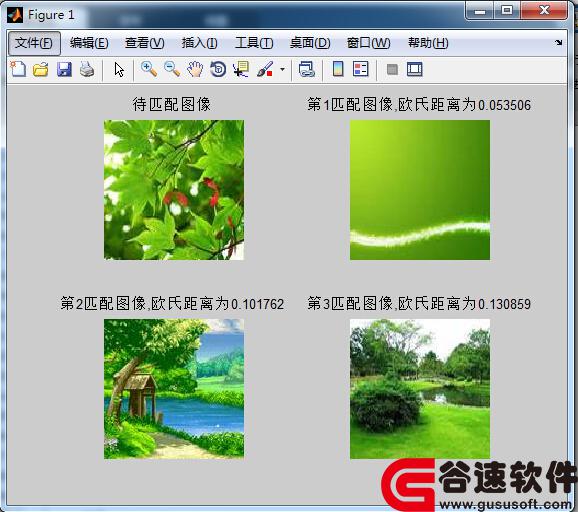Close the Figure 1 window
Image resolution: width=578 pixels, height=512 pixels.
click(544, 10)
